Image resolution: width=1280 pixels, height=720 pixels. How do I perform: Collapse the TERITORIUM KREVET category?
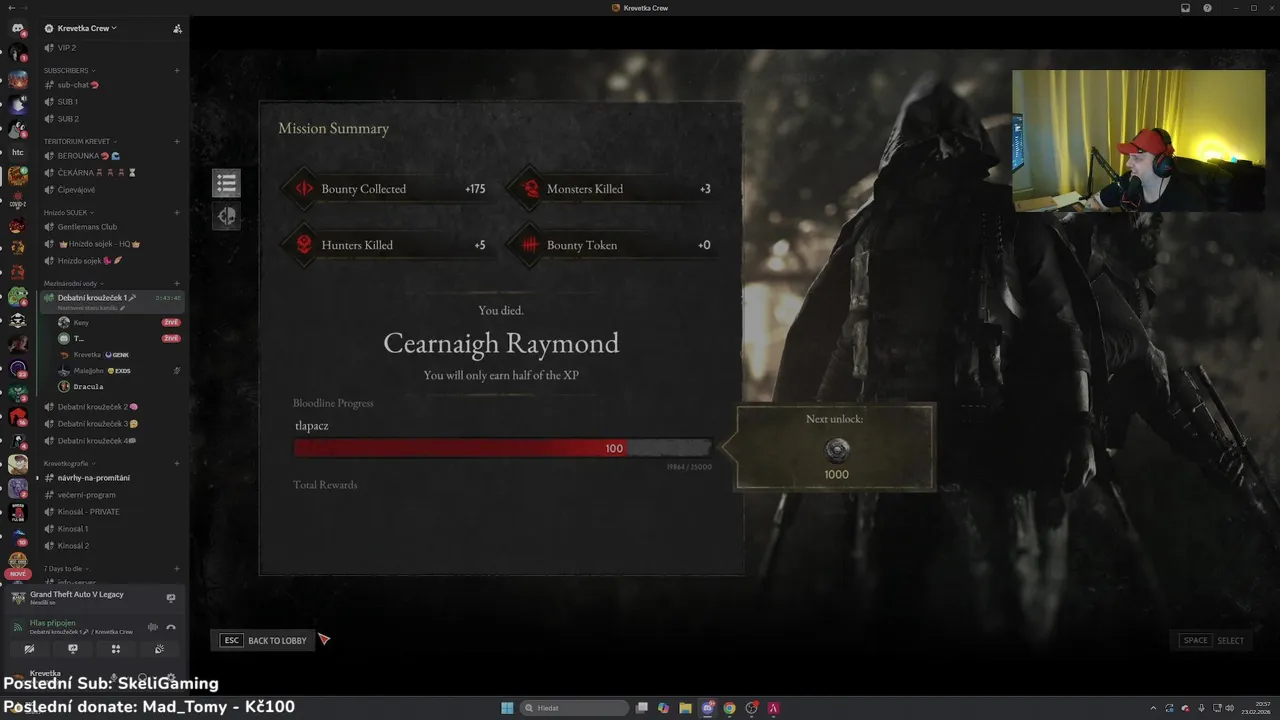[80, 142]
